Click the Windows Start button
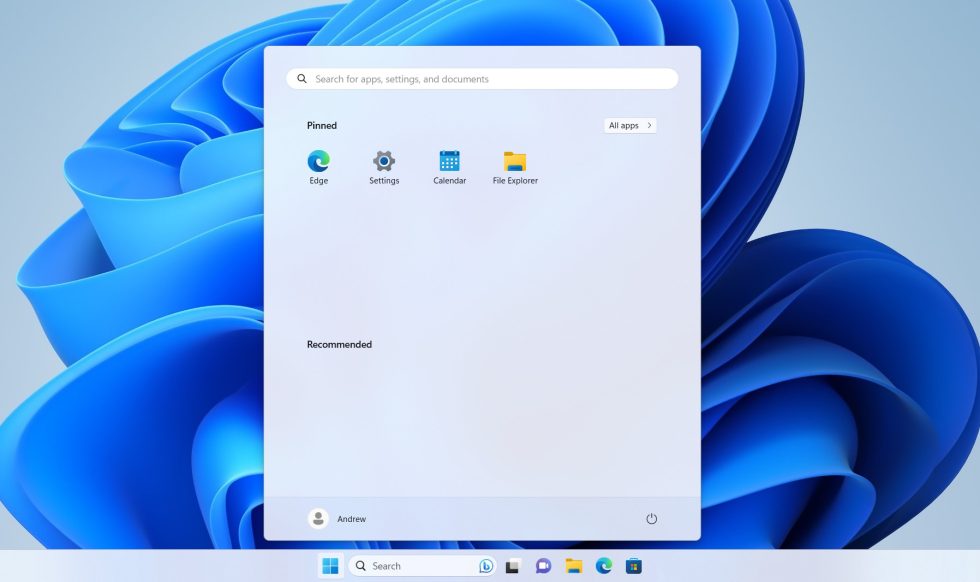The height and width of the screenshot is (582, 980). (330, 565)
